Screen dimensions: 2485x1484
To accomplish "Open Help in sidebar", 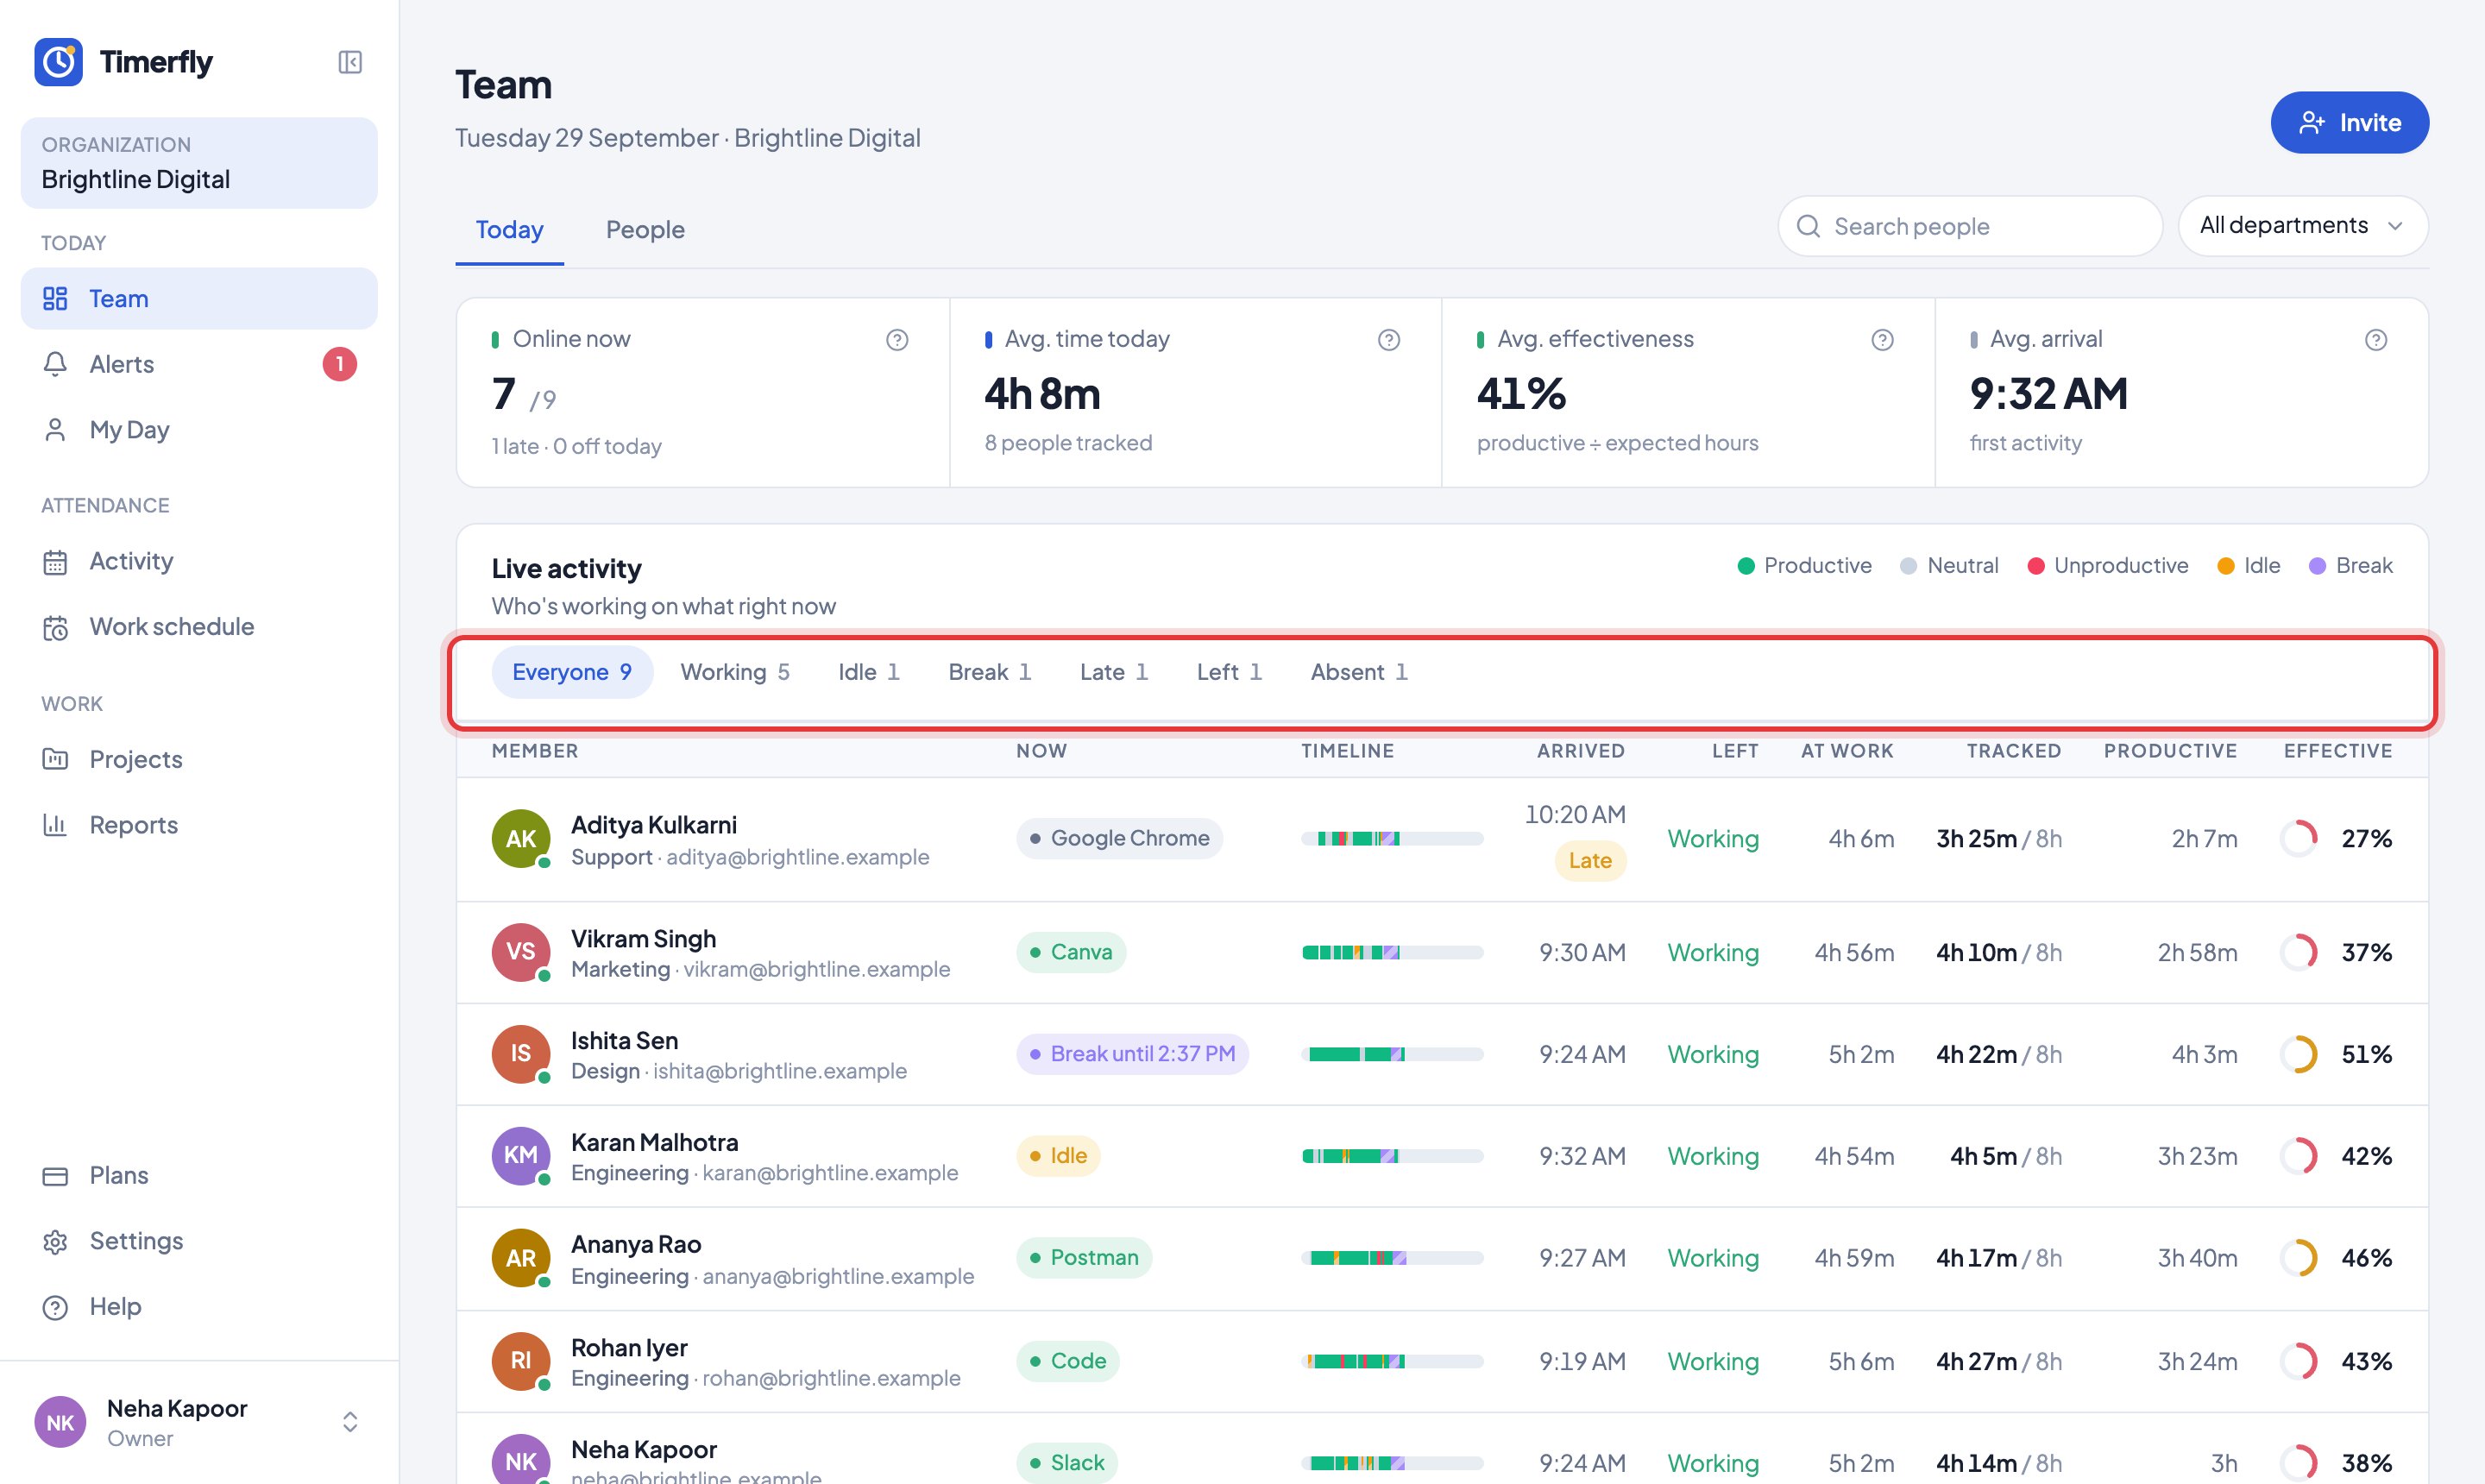I will (199, 1307).
